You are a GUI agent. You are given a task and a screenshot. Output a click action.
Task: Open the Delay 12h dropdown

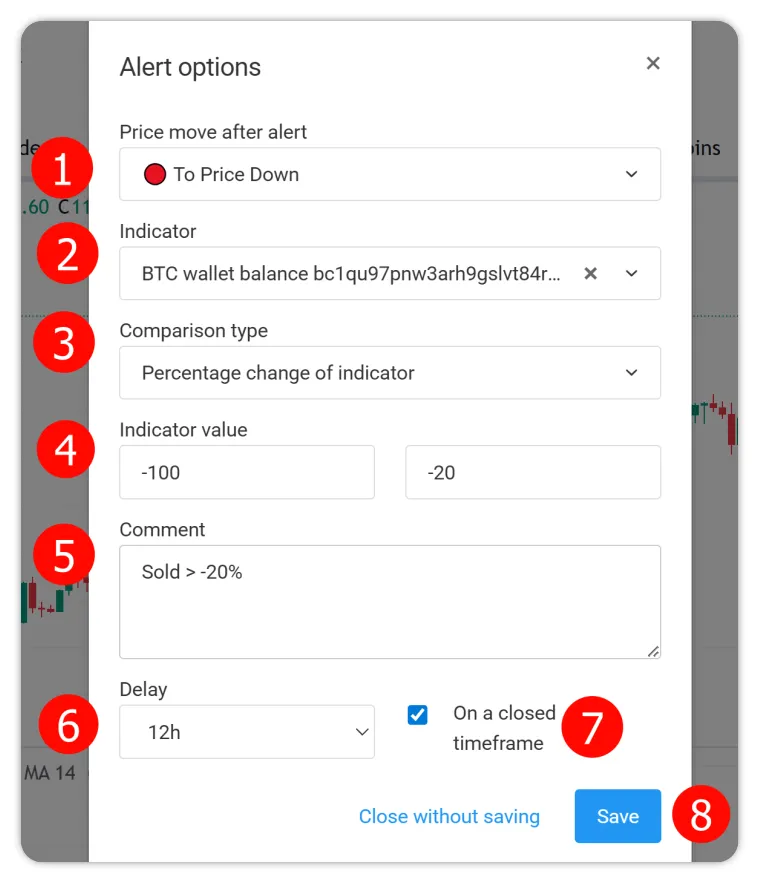[247, 732]
